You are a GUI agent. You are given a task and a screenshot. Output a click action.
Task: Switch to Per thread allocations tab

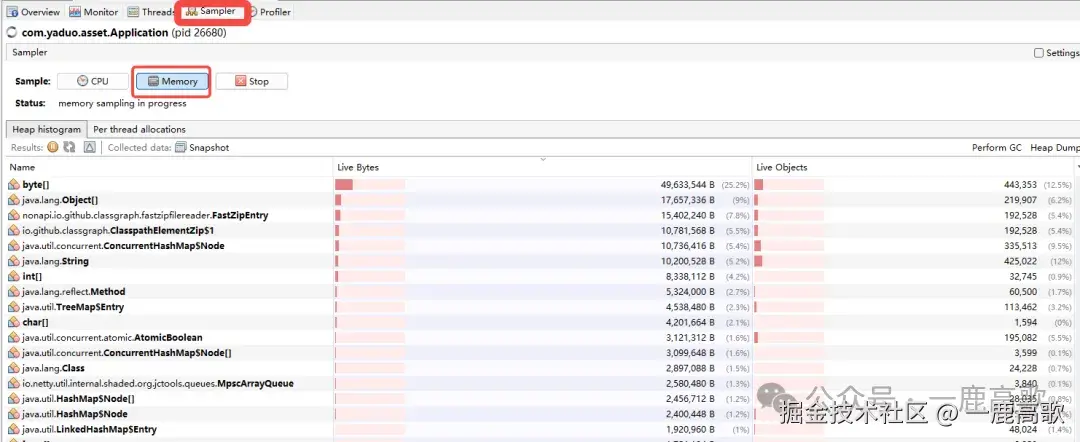[x=139, y=129]
